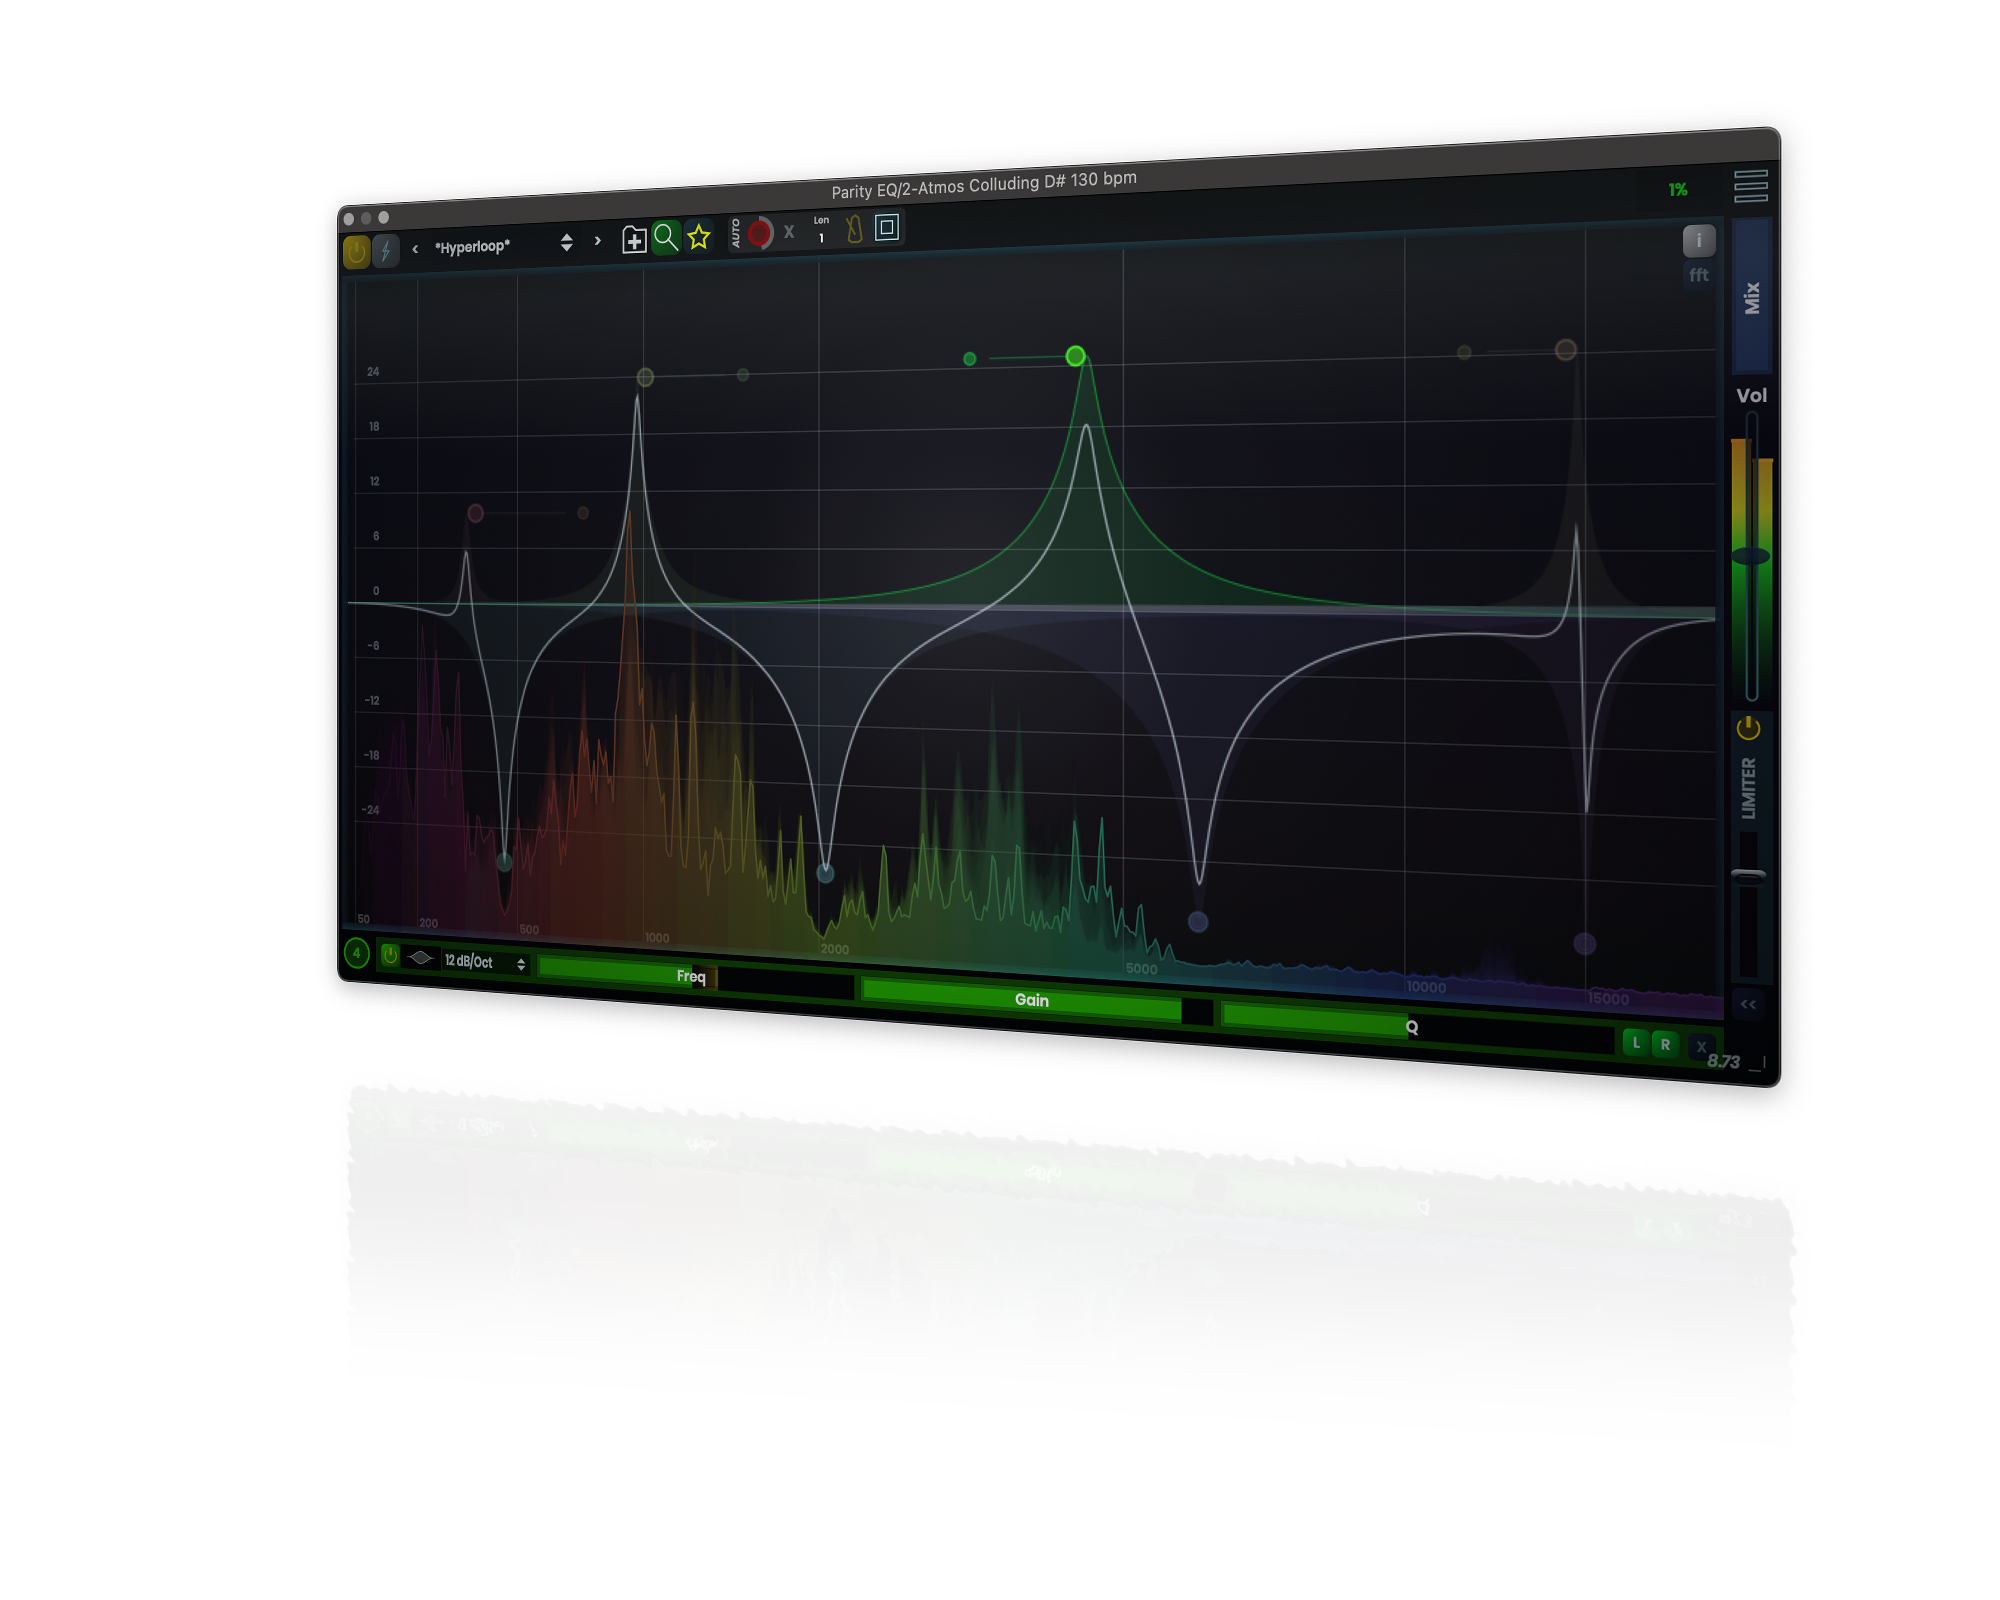This screenshot has height=1600, width=2000.
Task: Toggle the yellow plugin power button
Action: [x=356, y=252]
